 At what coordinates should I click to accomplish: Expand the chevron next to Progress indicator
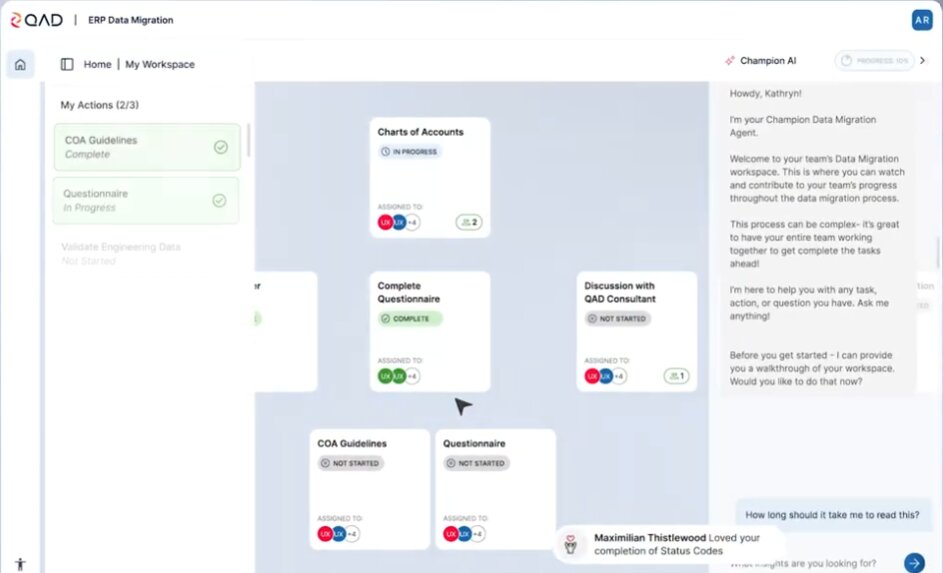pyautogui.click(x=922, y=61)
